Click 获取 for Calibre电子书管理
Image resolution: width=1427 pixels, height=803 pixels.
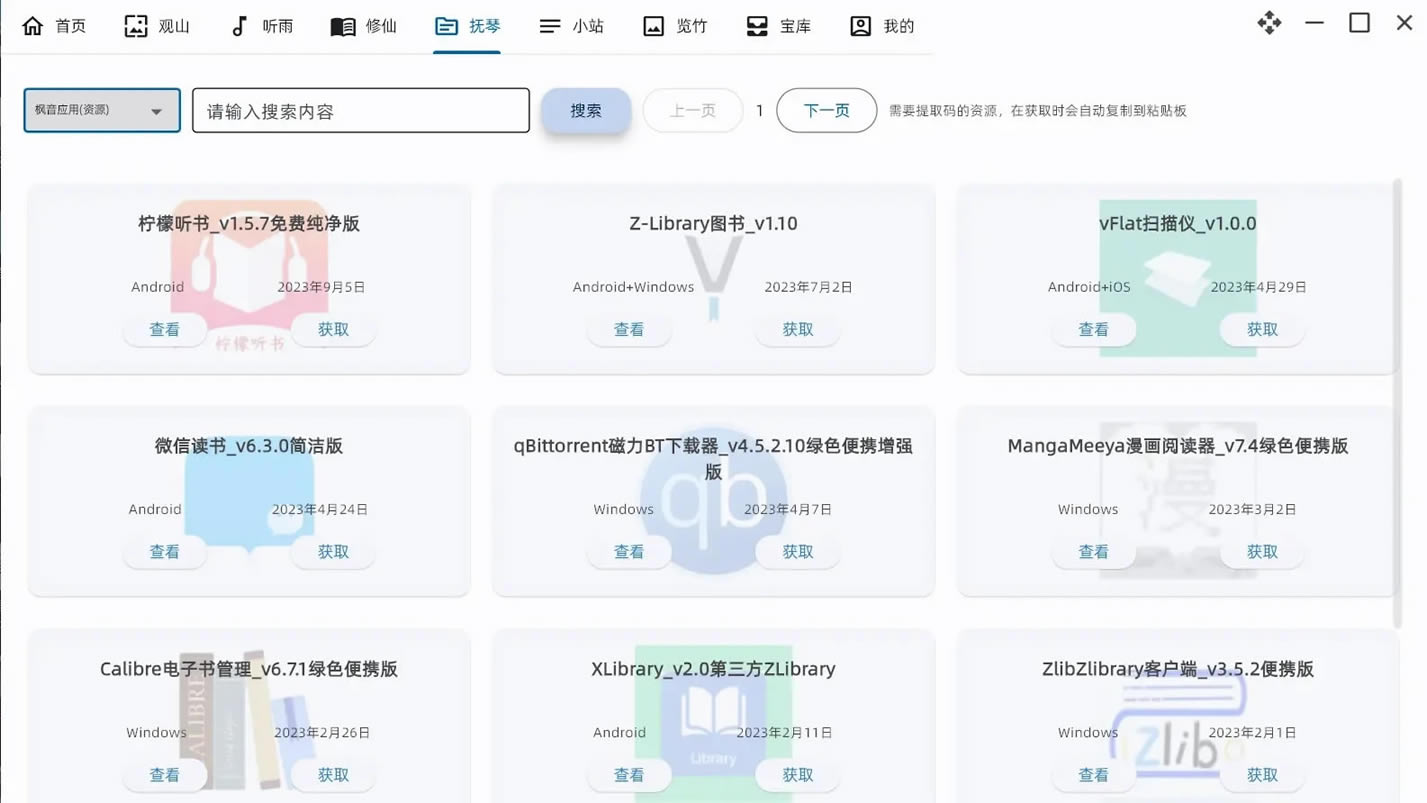[334, 774]
